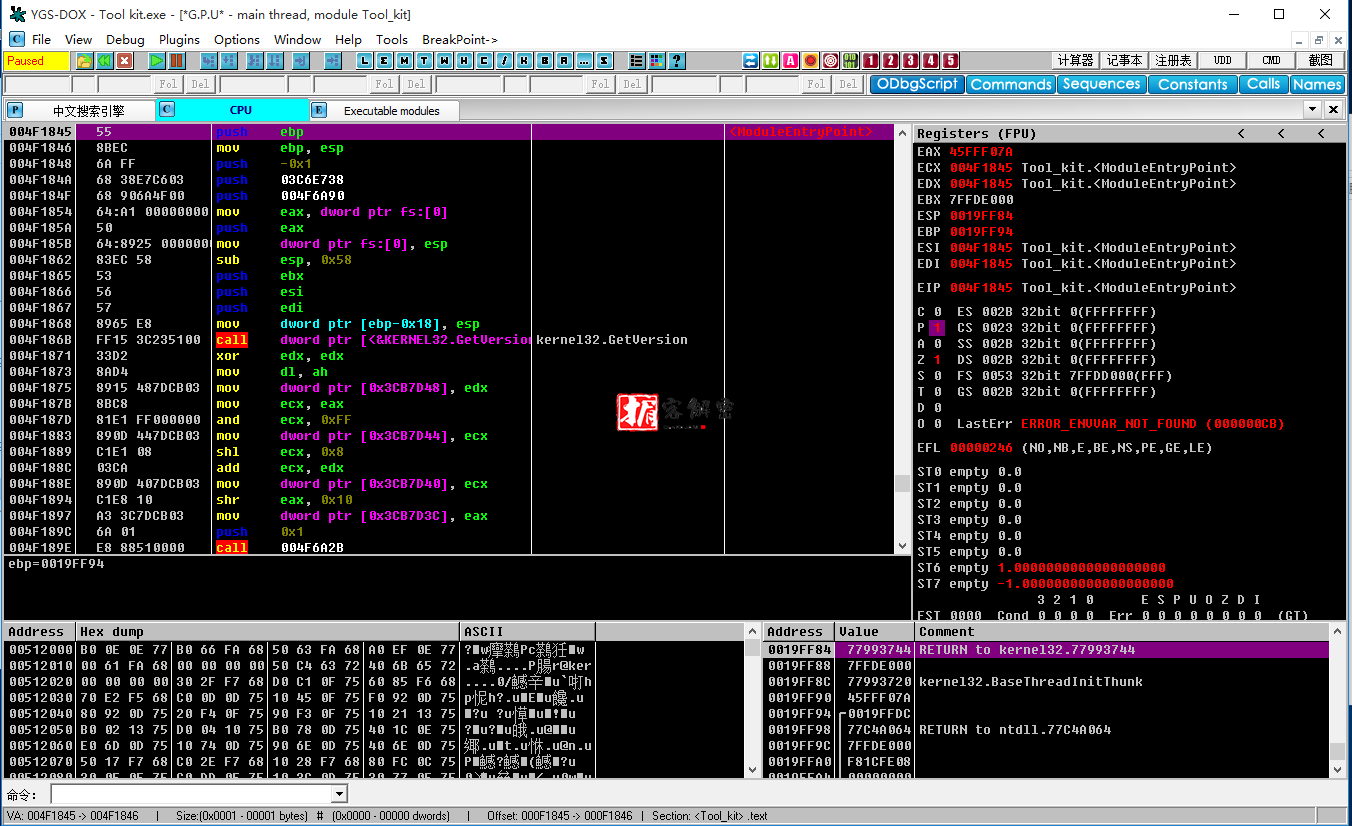Click the 记事本 button
The image size is (1352, 826).
tap(1124, 61)
